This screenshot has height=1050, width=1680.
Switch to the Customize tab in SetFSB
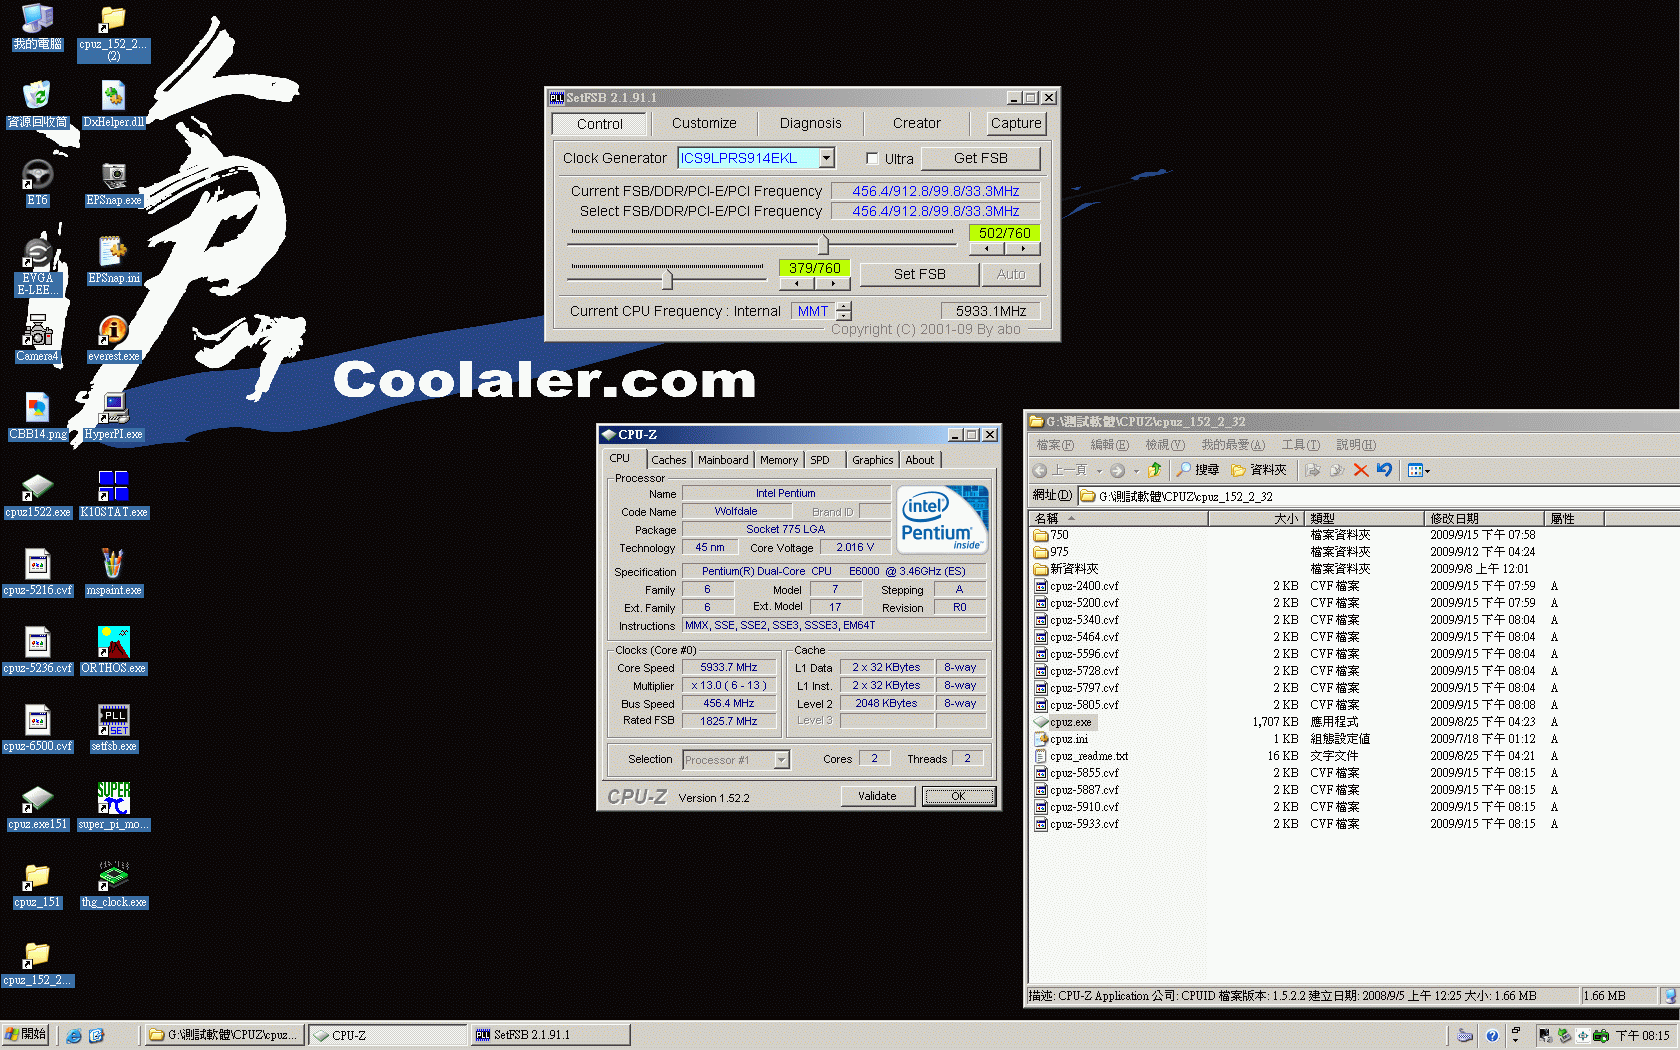point(704,123)
